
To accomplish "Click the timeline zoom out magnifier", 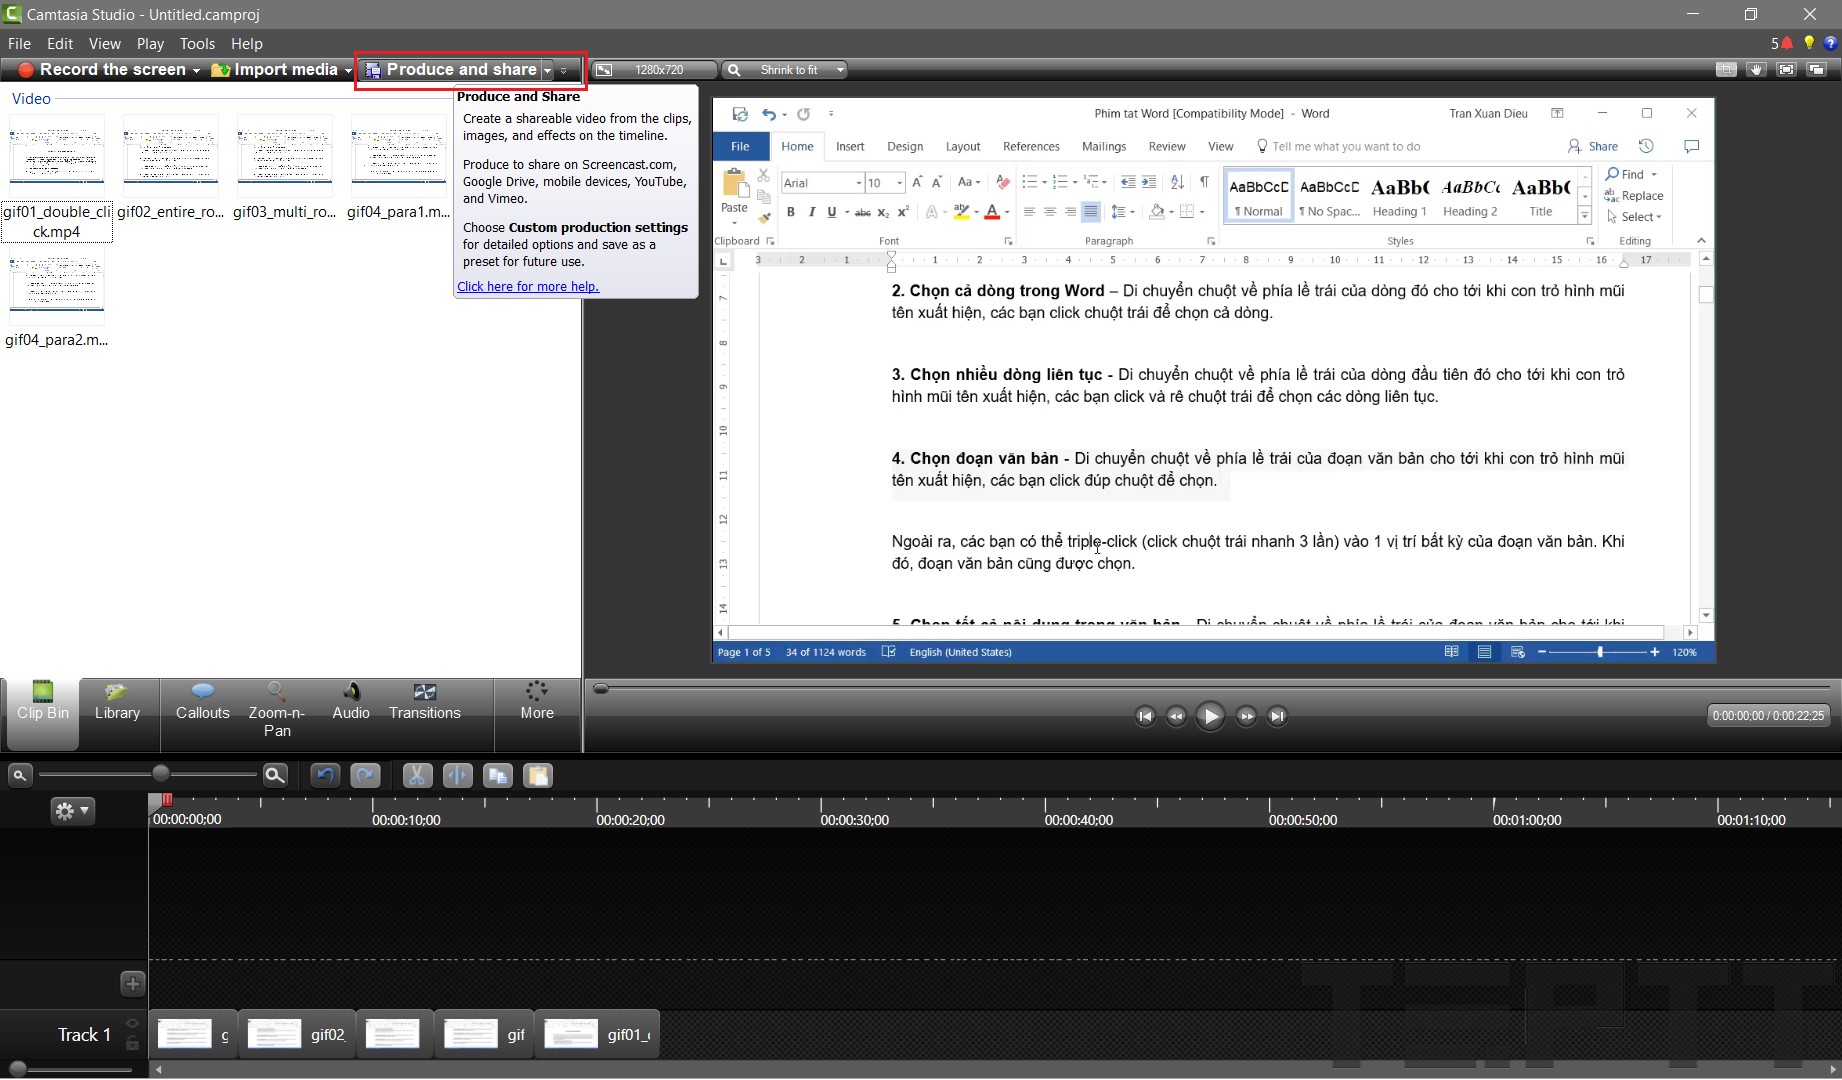I will click(x=19, y=775).
